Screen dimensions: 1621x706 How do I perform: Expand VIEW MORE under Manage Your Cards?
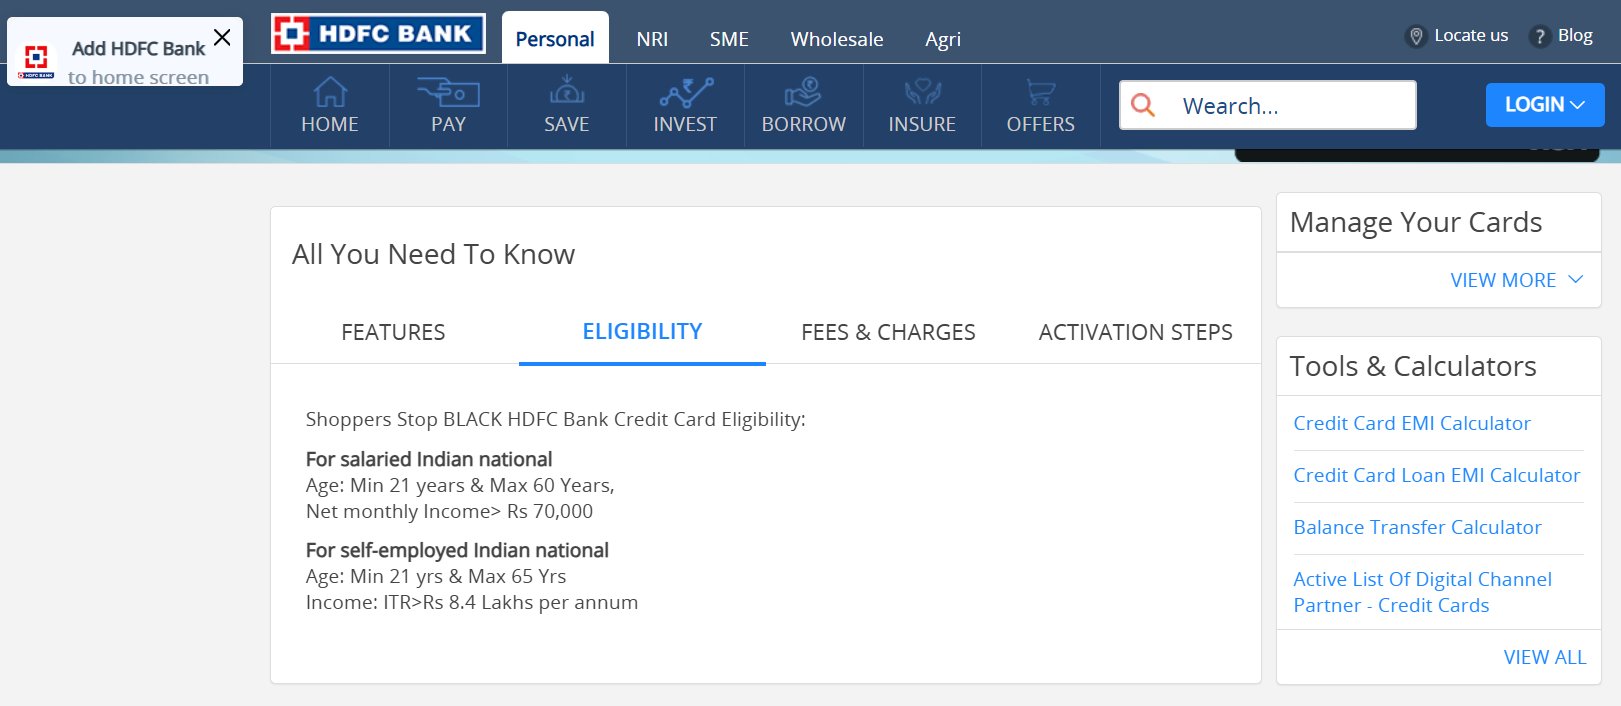pyautogui.click(x=1517, y=280)
